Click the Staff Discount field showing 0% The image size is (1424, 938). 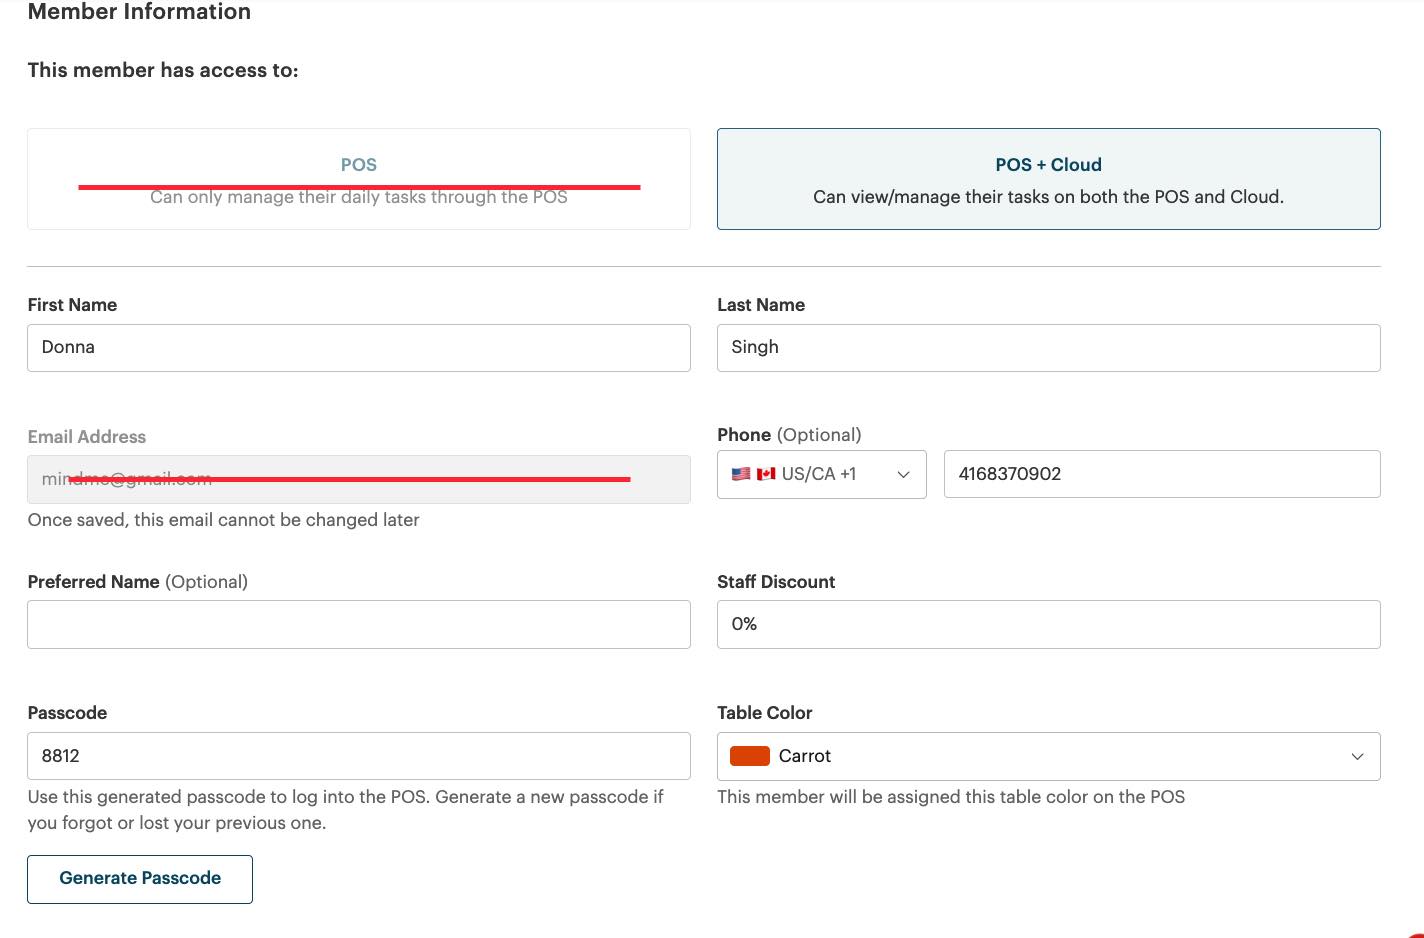[x=1048, y=624]
